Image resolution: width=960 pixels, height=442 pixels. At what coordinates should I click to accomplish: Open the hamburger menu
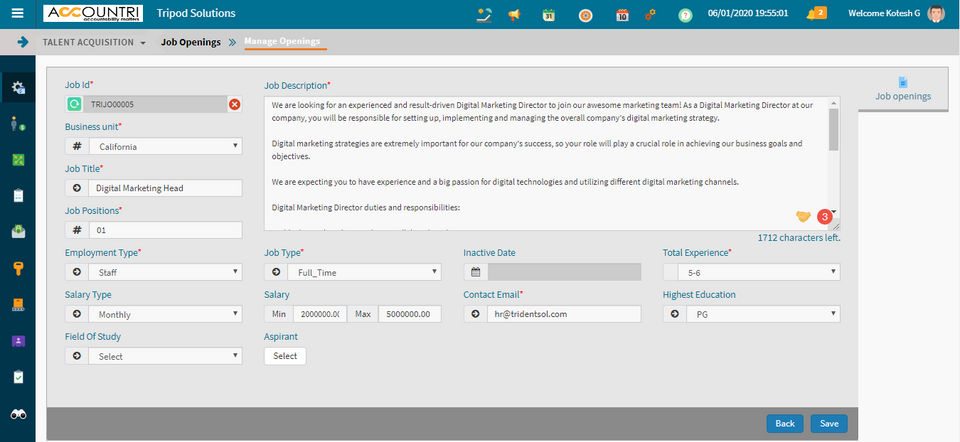[x=18, y=13]
